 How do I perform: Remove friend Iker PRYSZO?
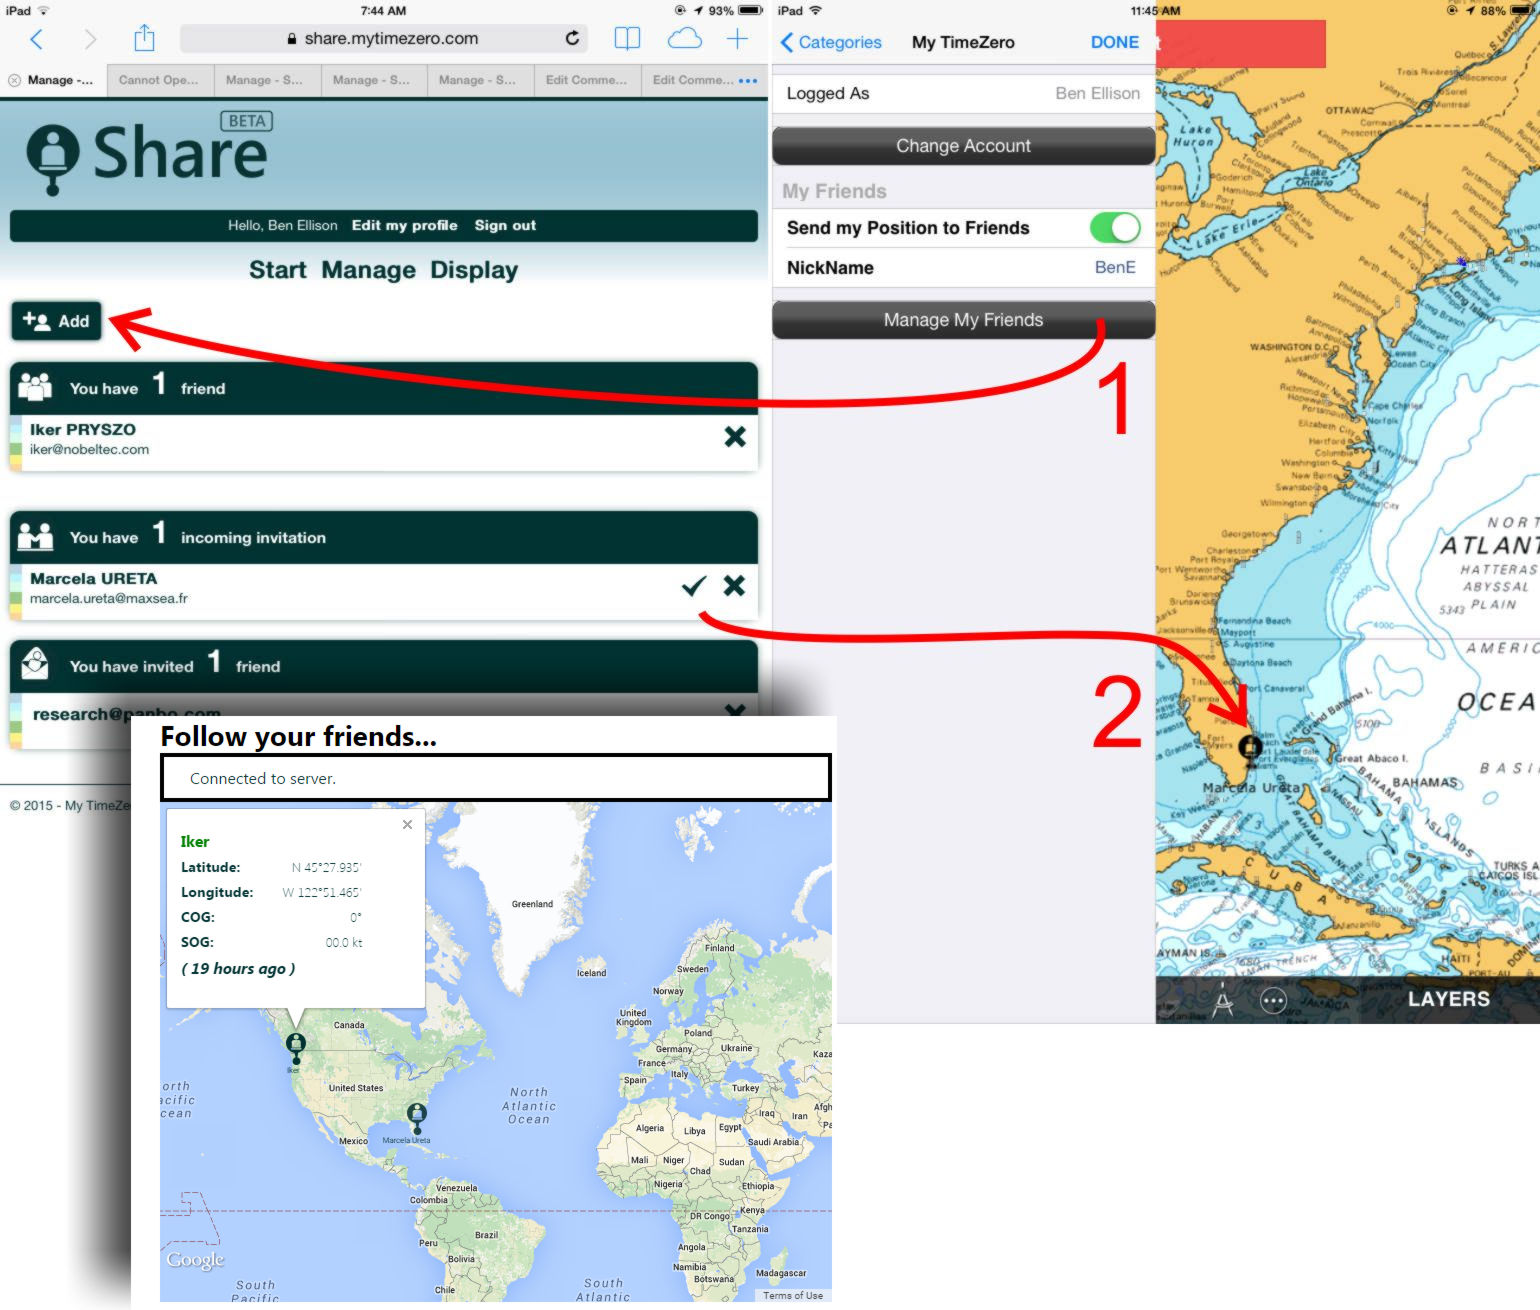pyautogui.click(x=735, y=436)
